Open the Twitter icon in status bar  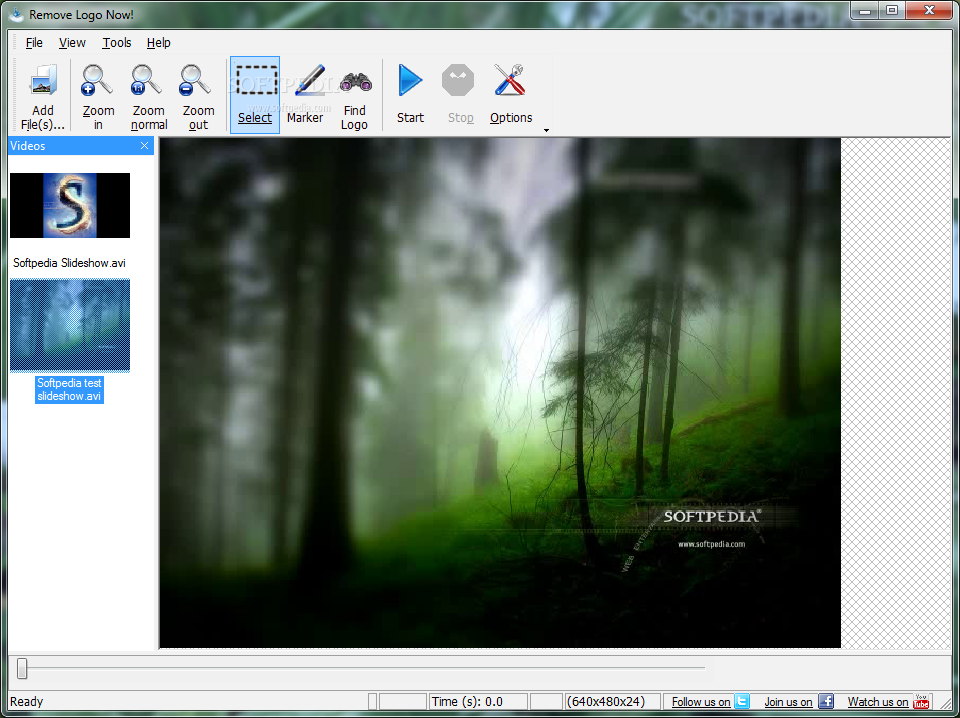pos(742,701)
